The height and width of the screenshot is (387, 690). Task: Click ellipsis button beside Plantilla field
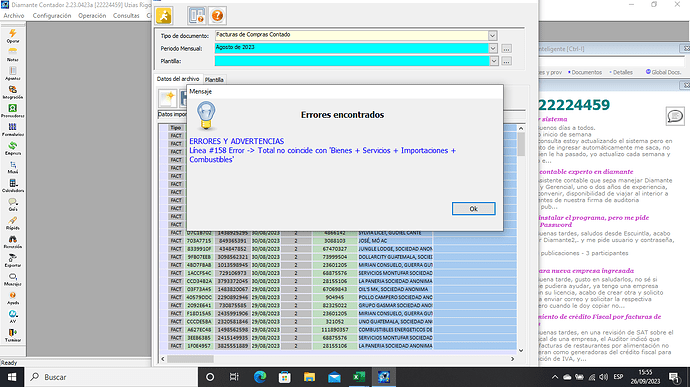tap(506, 61)
